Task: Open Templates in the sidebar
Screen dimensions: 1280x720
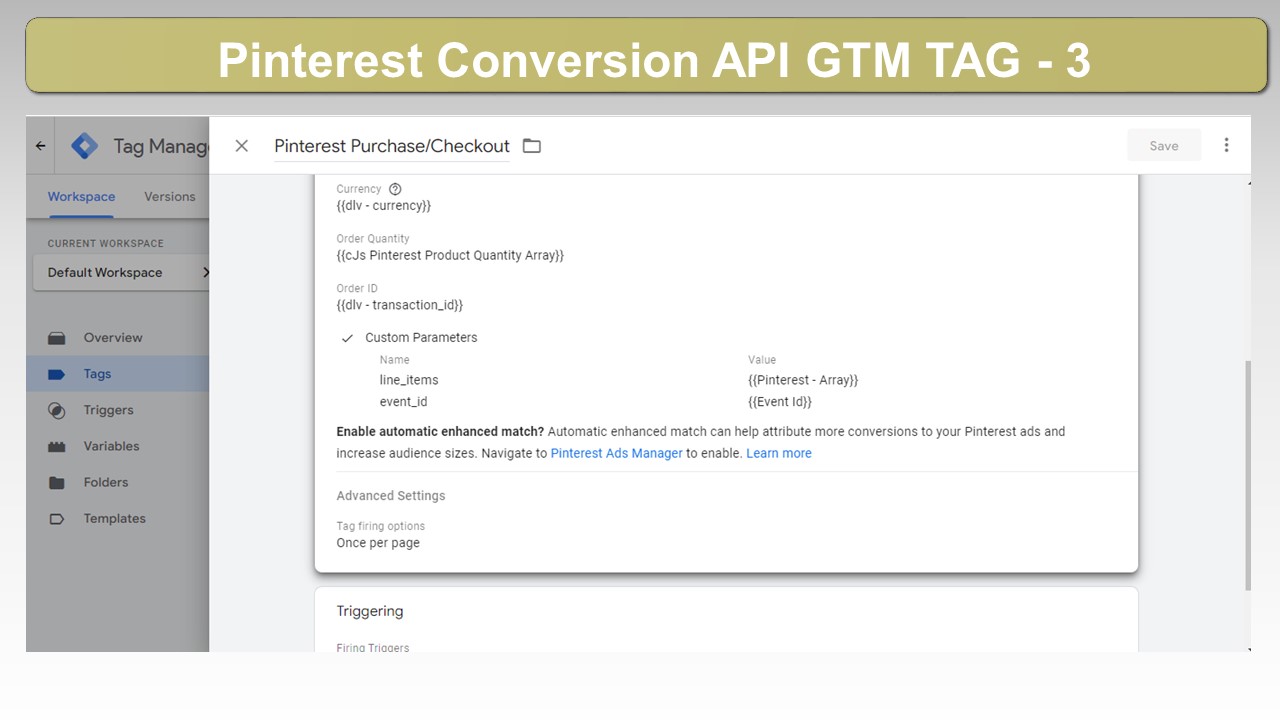Action: tap(115, 518)
